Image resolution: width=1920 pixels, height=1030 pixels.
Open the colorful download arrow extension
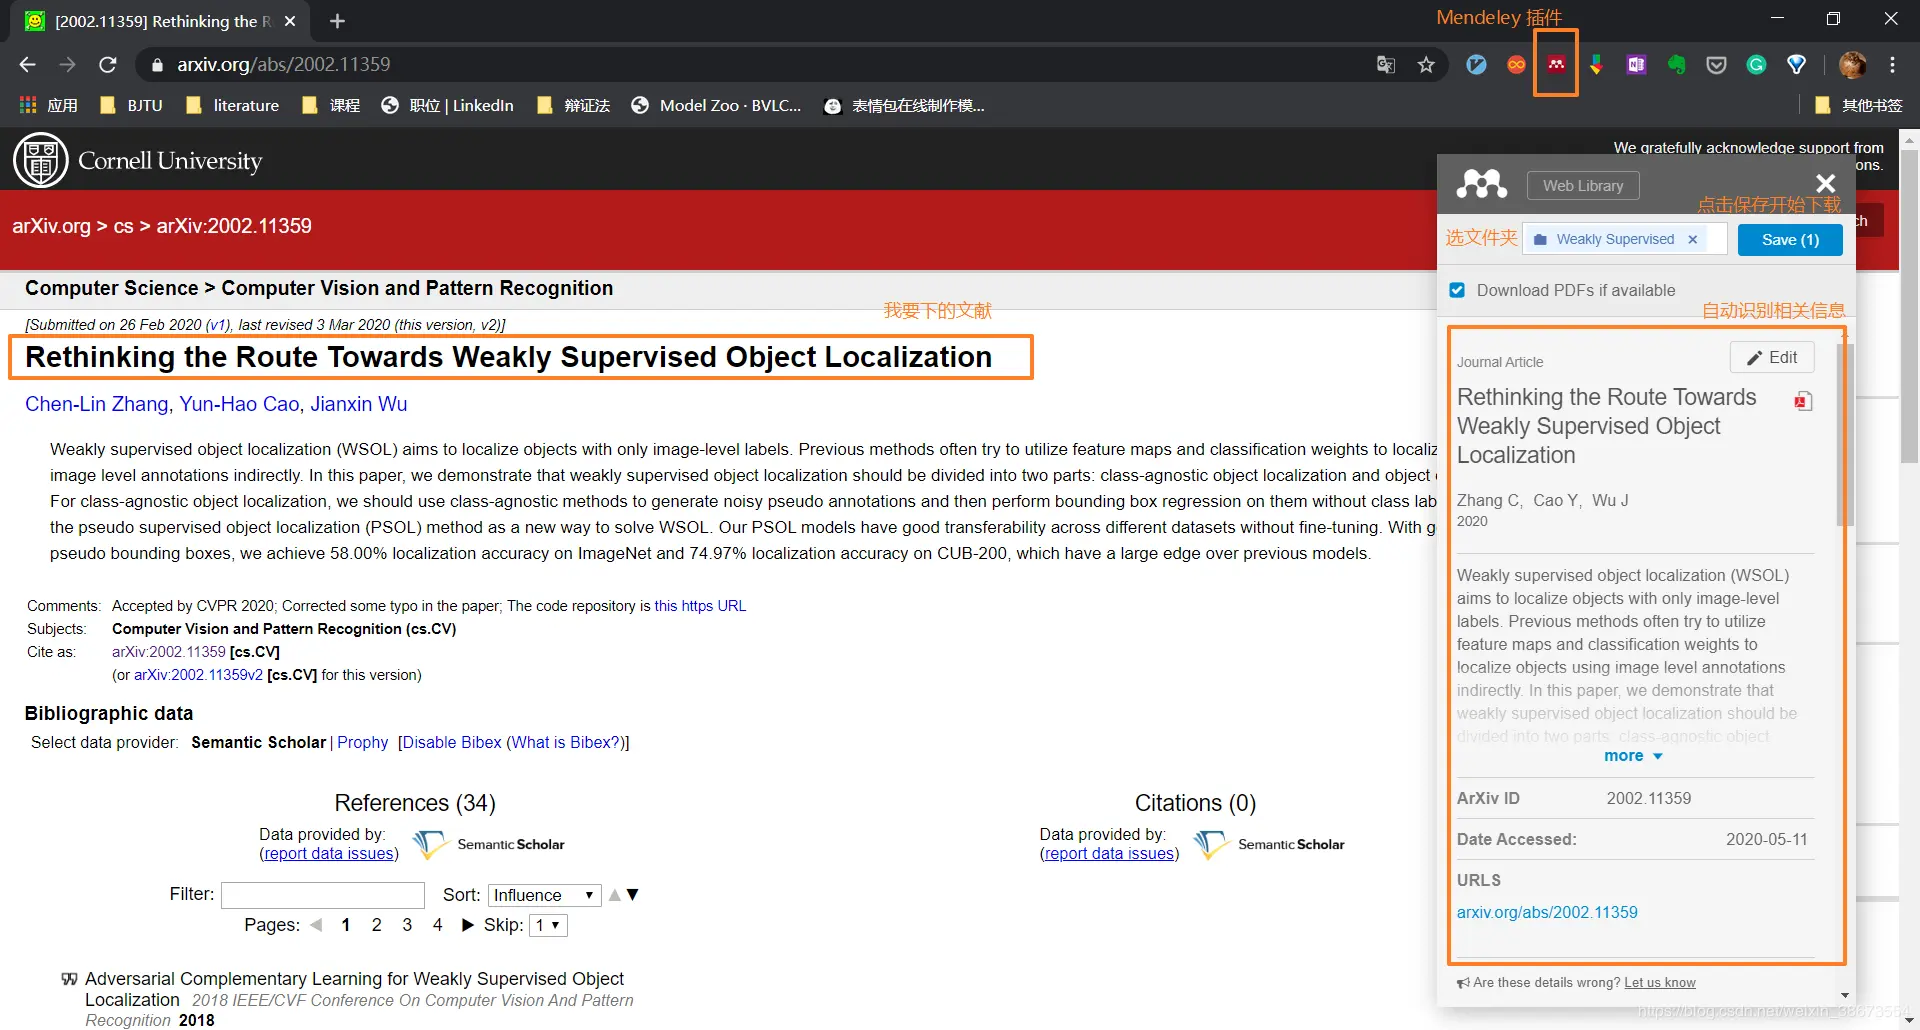pyautogui.click(x=1596, y=65)
